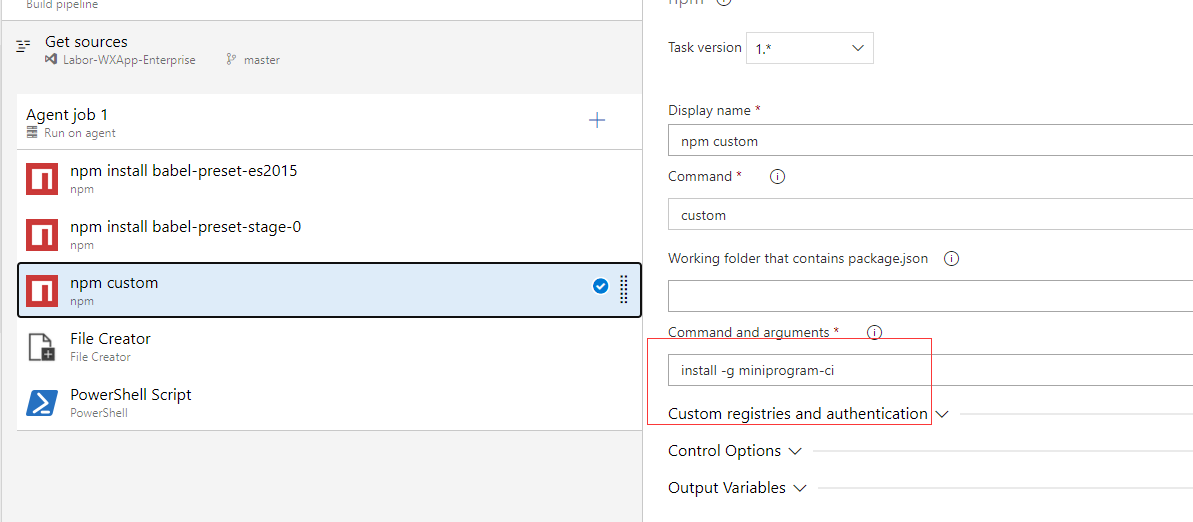Select the File Creator task
Image resolution: width=1193 pixels, height=522 pixels.
click(329, 346)
